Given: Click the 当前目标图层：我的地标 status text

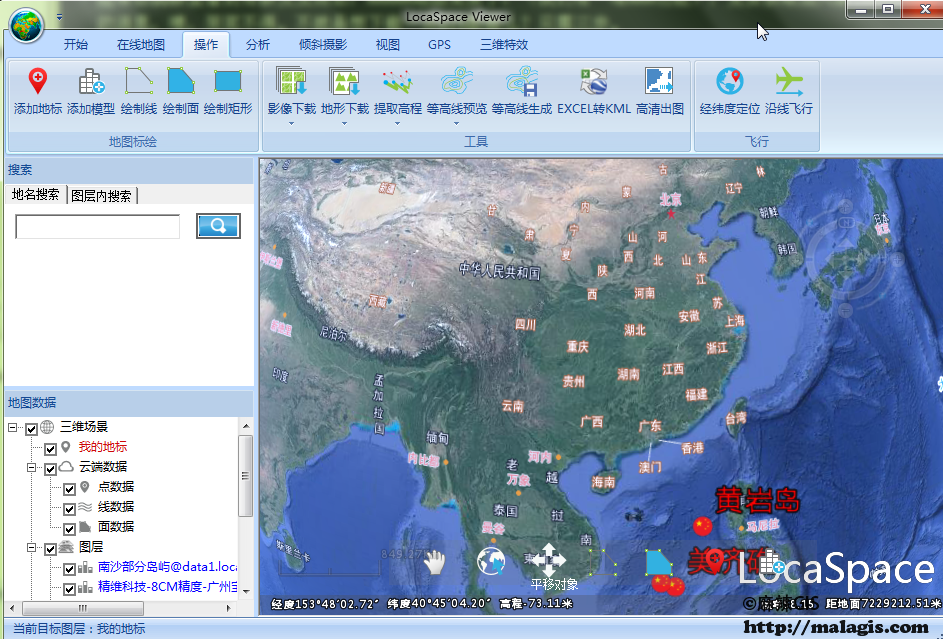Looking at the screenshot, I should click(x=79, y=629).
